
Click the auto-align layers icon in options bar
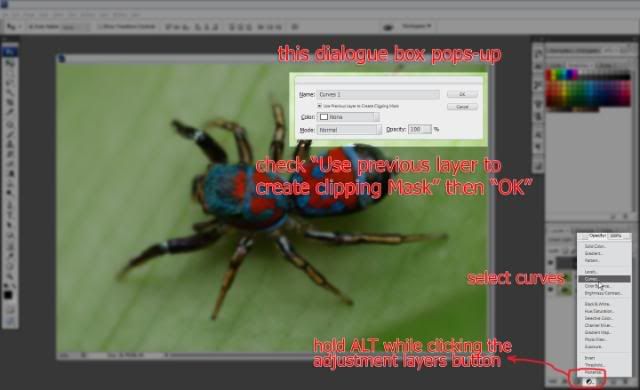[295, 27]
